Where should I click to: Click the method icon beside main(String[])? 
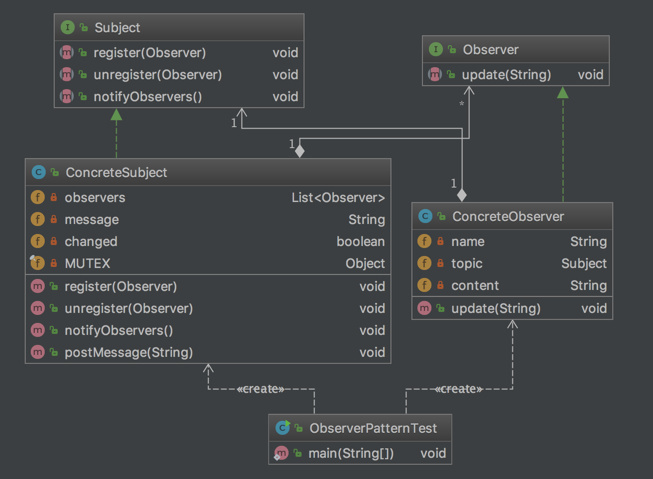click(282, 453)
